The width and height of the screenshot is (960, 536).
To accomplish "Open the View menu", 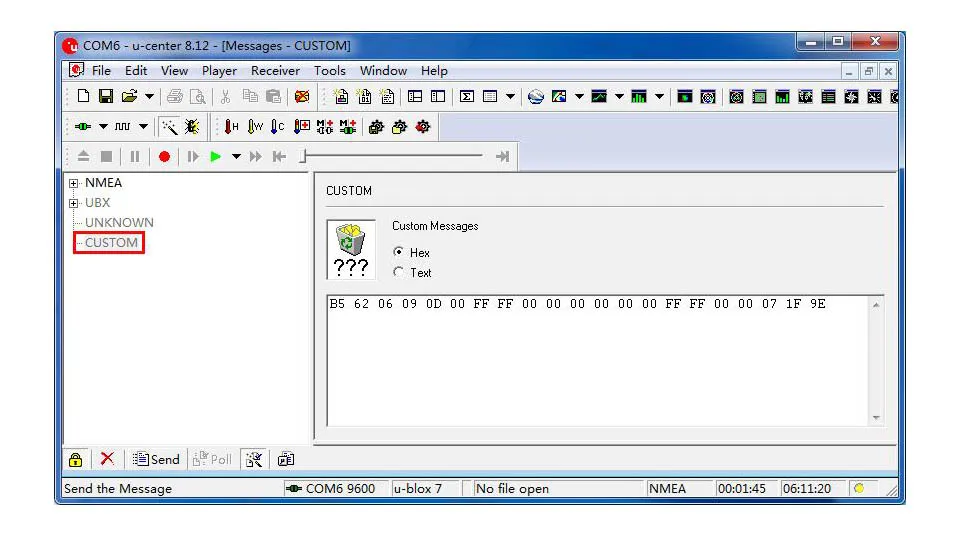I will (x=174, y=70).
